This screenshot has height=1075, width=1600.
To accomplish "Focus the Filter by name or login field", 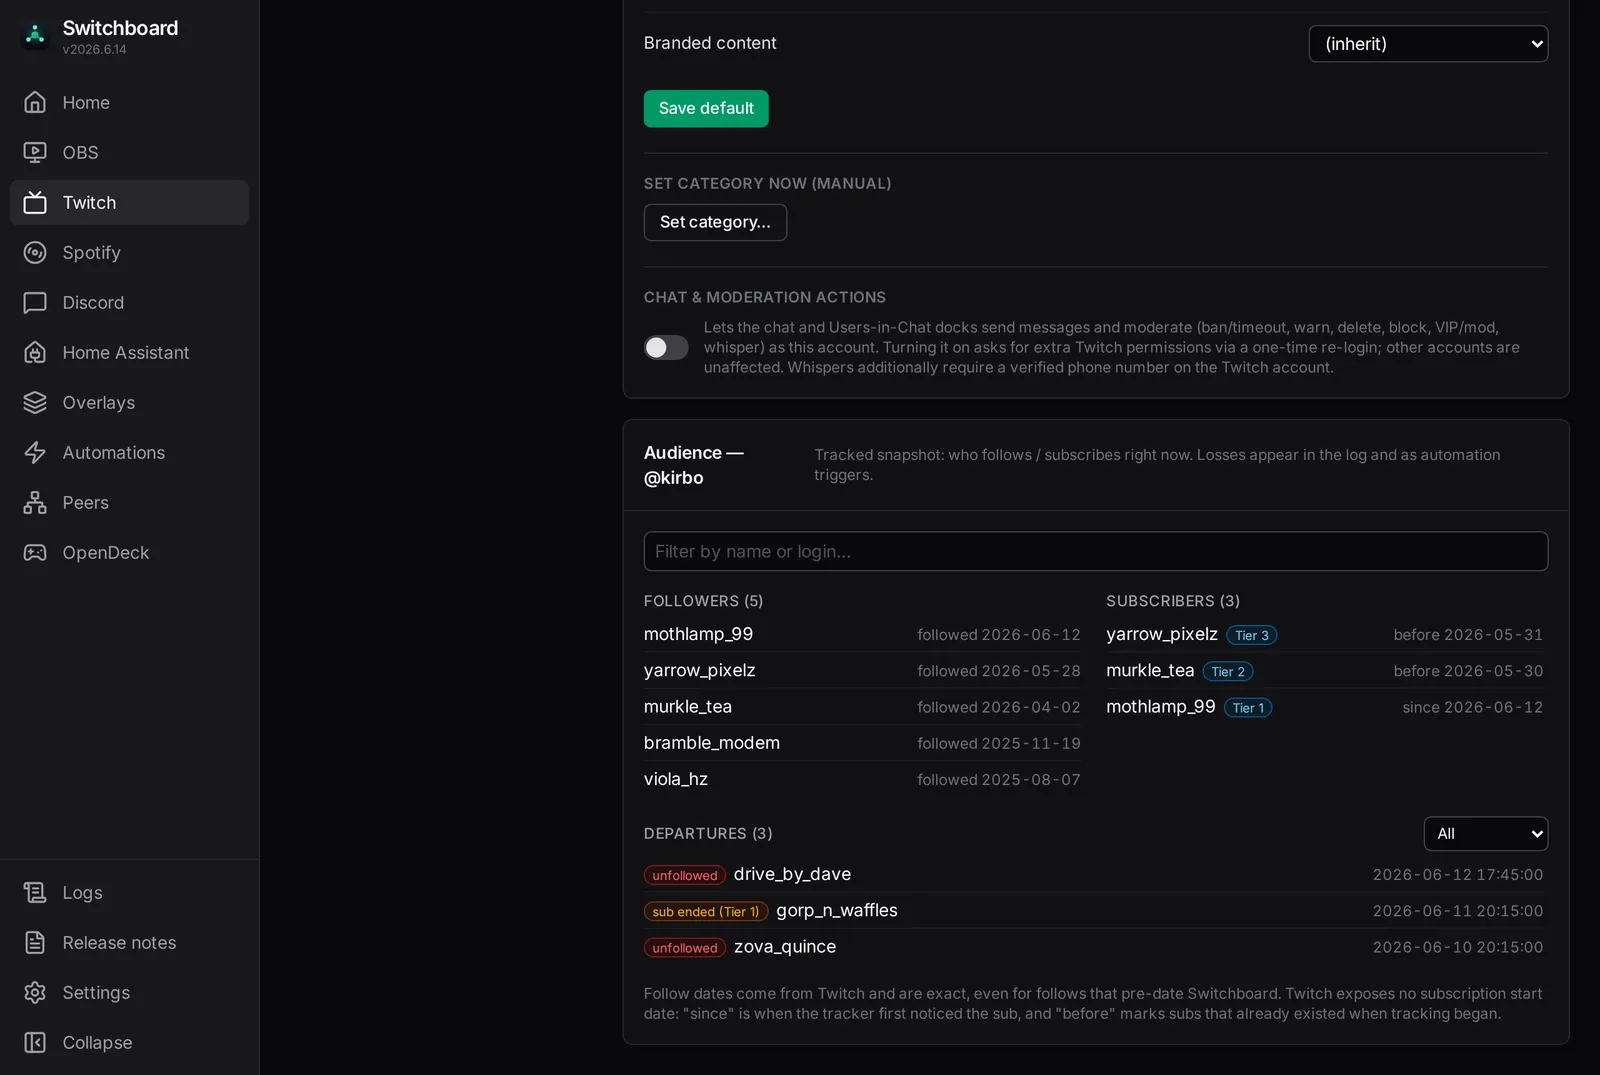I will (1095, 551).
